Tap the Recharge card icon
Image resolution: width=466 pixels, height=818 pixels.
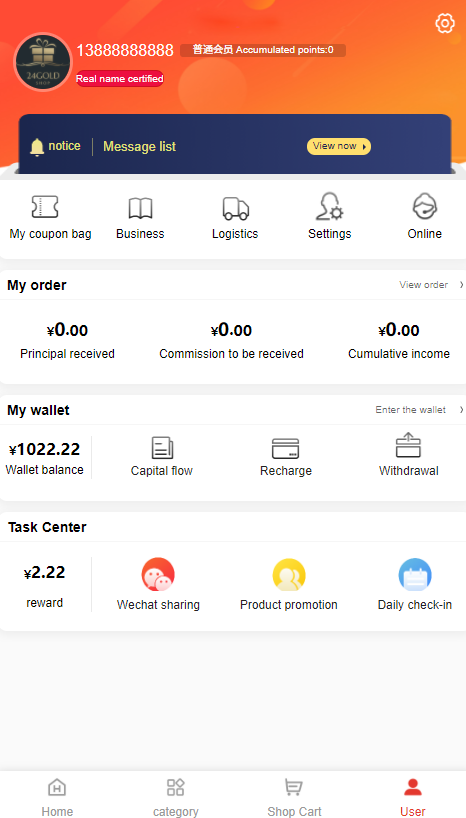[x=285, y=449]
